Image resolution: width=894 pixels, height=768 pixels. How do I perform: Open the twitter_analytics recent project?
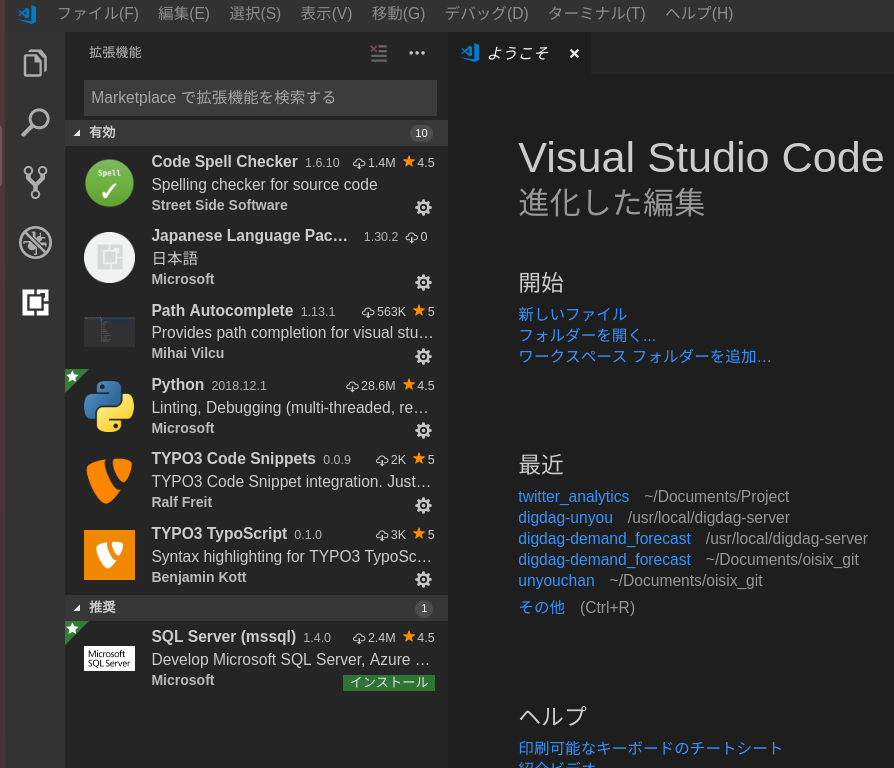click(x=573, y=496)
